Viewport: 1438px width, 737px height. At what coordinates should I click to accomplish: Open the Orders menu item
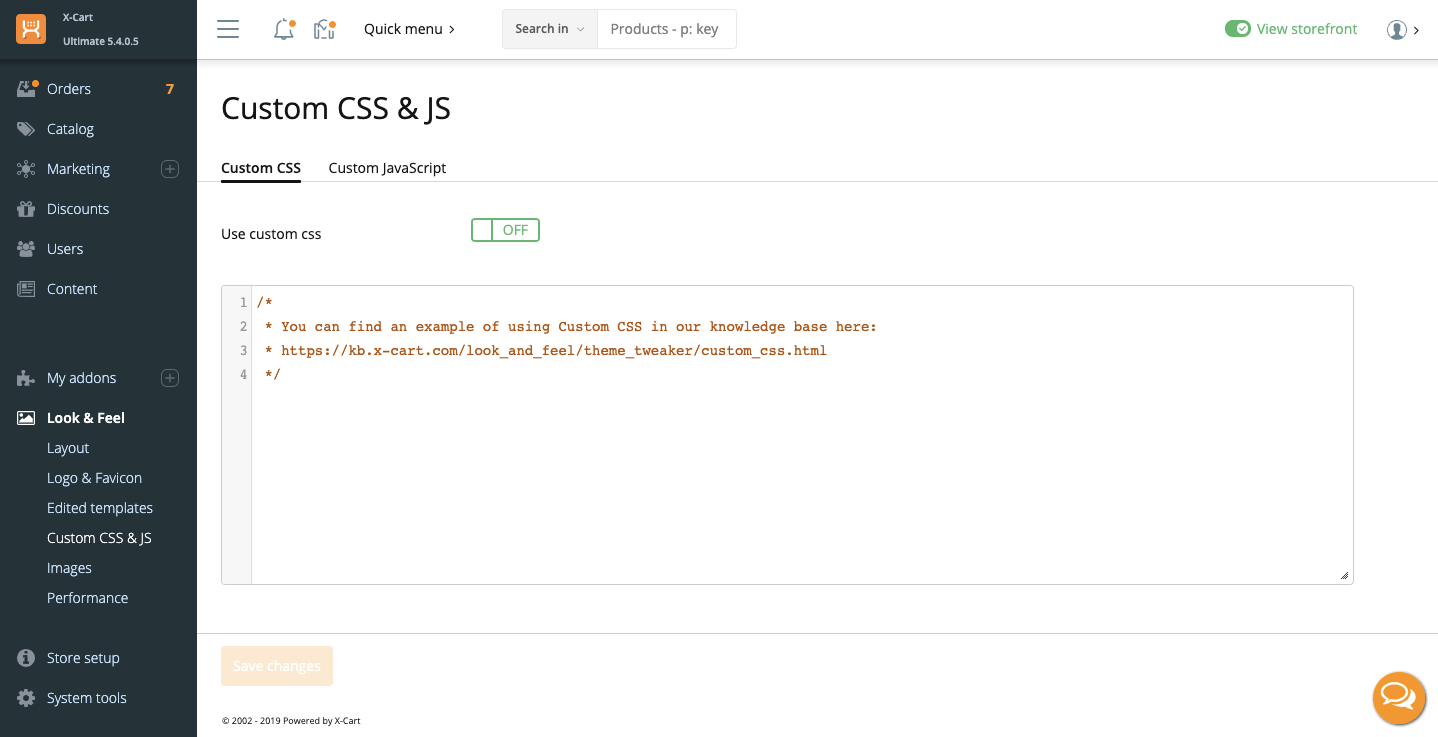[69, 89]
